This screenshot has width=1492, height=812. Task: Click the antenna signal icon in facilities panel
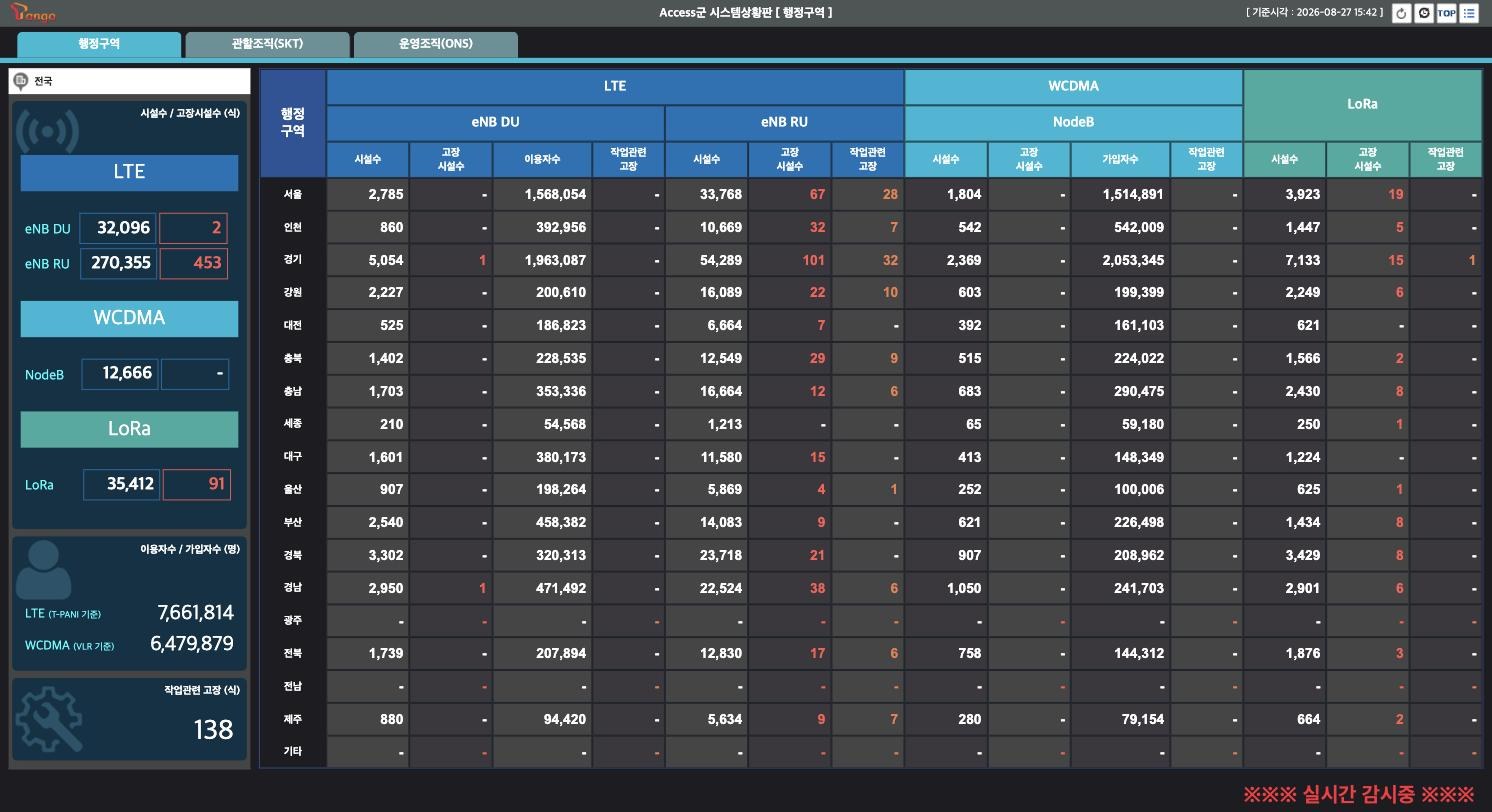(x=48, y=131)
